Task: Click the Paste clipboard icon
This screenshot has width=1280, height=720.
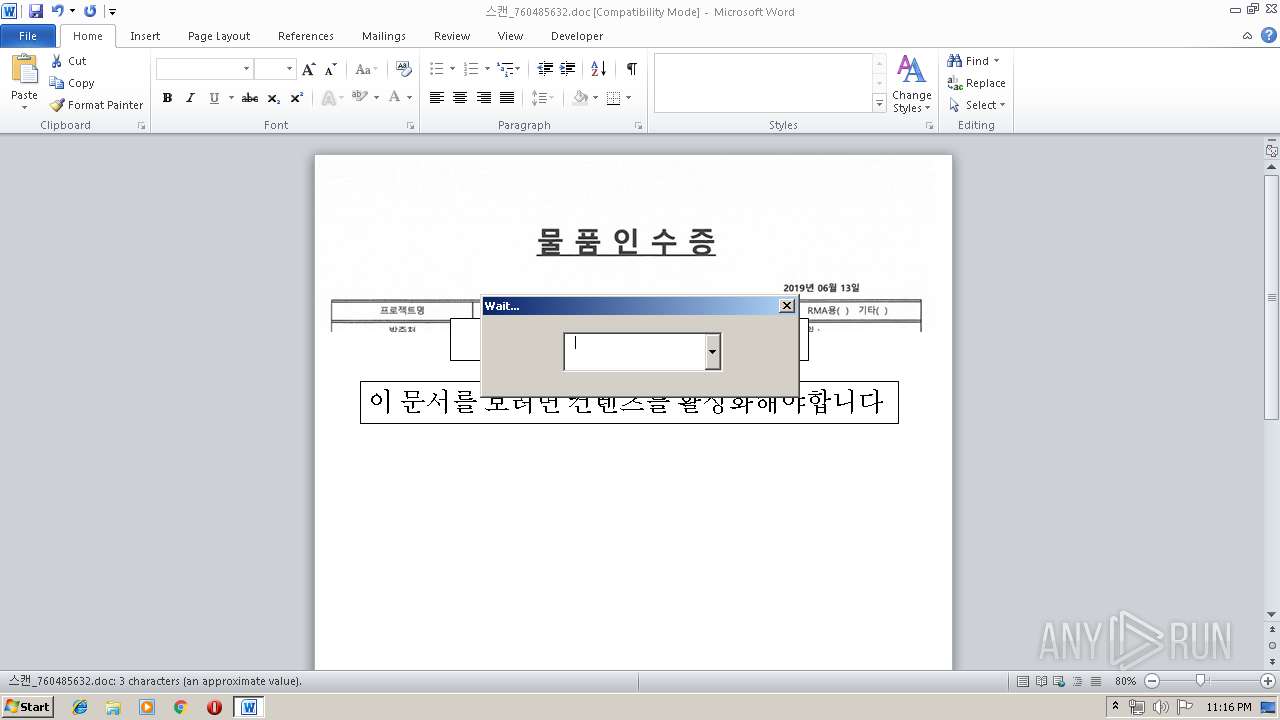Action: pyautogui.click(x=24, y=70)
